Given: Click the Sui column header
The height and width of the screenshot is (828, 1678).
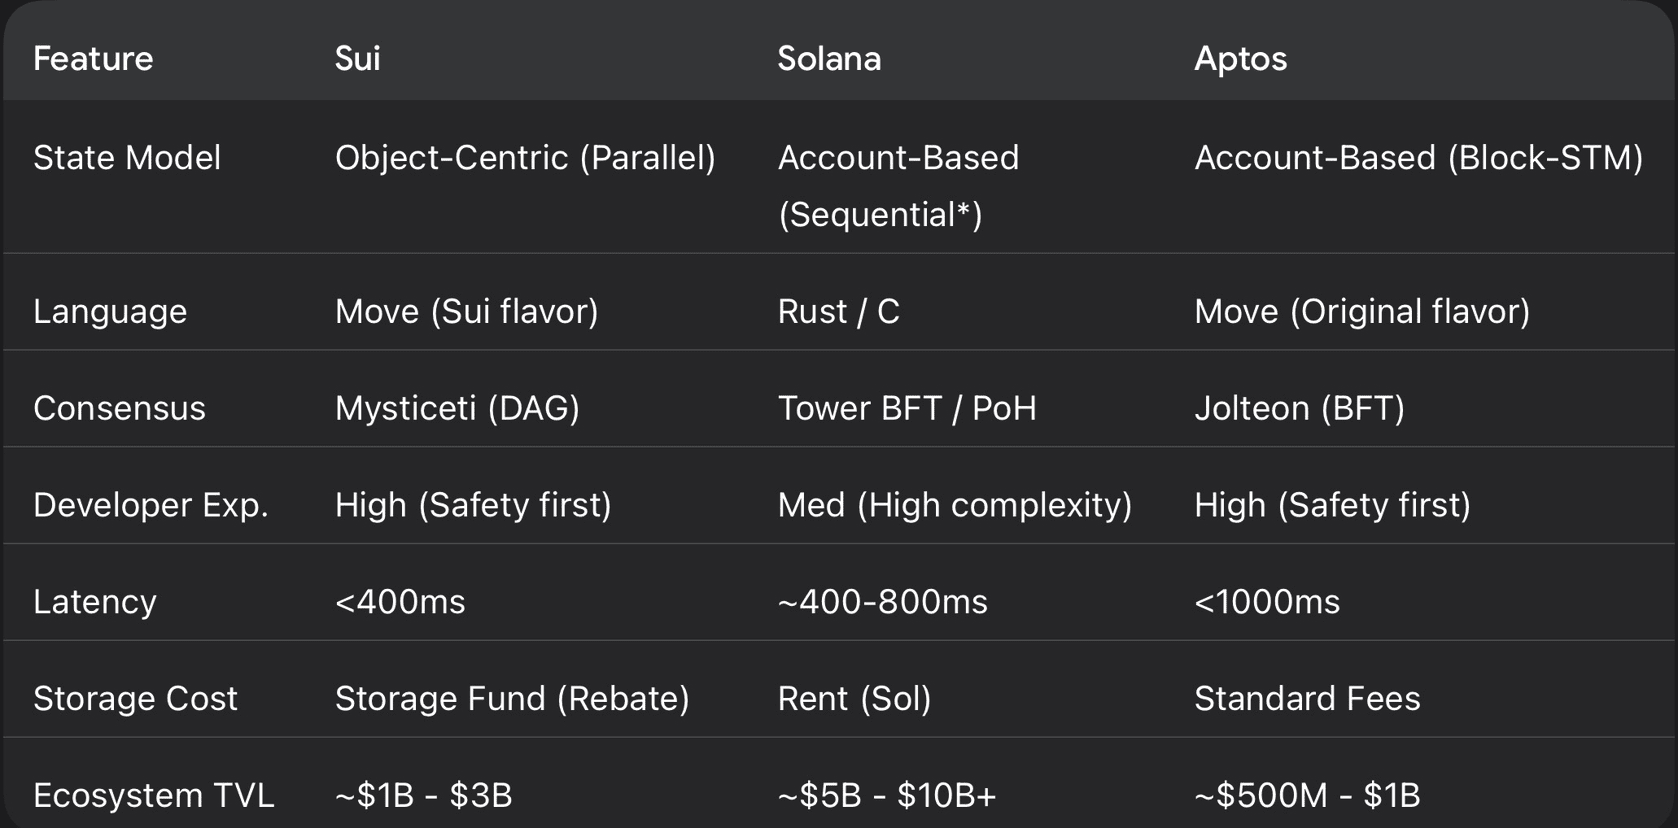Looking at the screenshot, I should (x=357, y=59).
